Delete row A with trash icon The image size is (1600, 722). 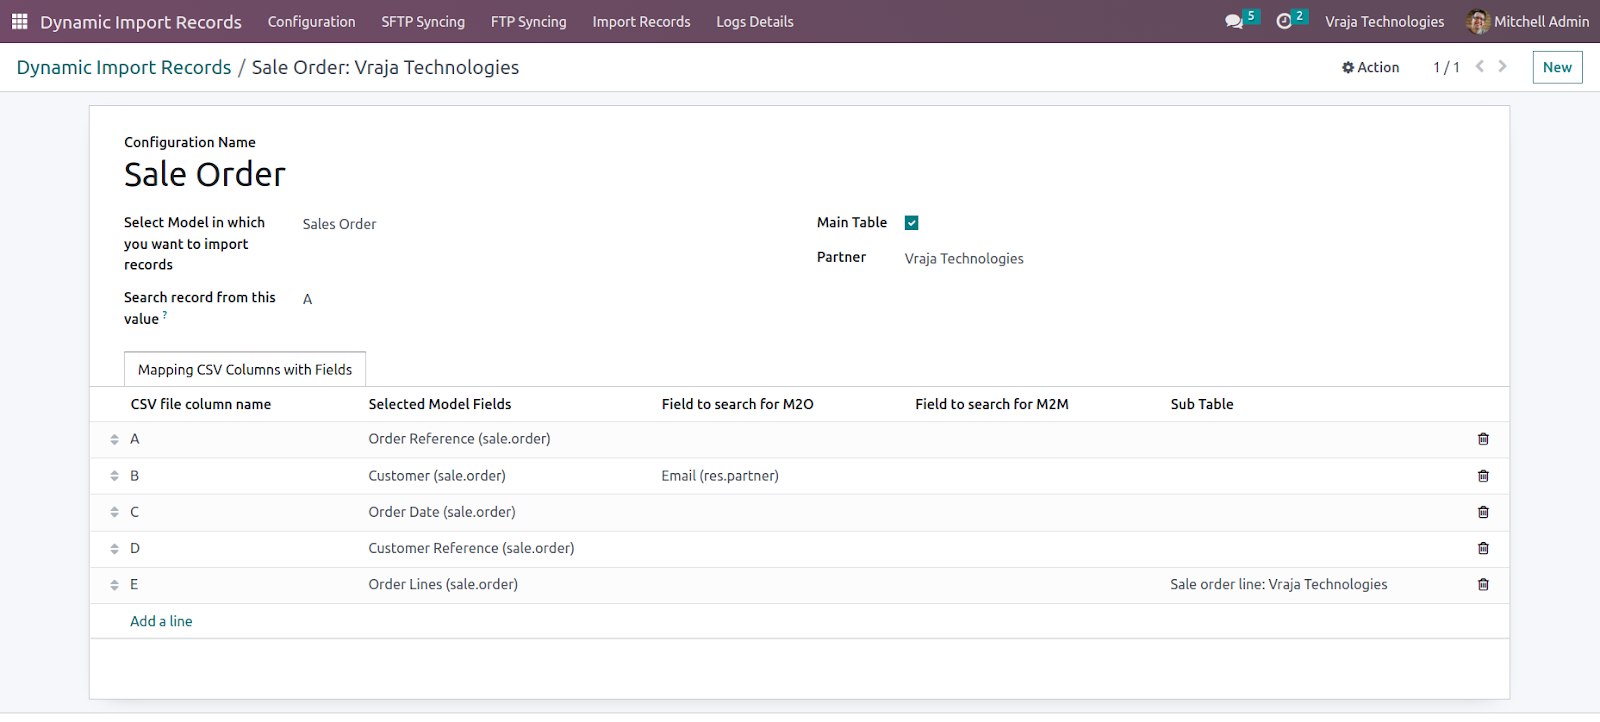1483,439
